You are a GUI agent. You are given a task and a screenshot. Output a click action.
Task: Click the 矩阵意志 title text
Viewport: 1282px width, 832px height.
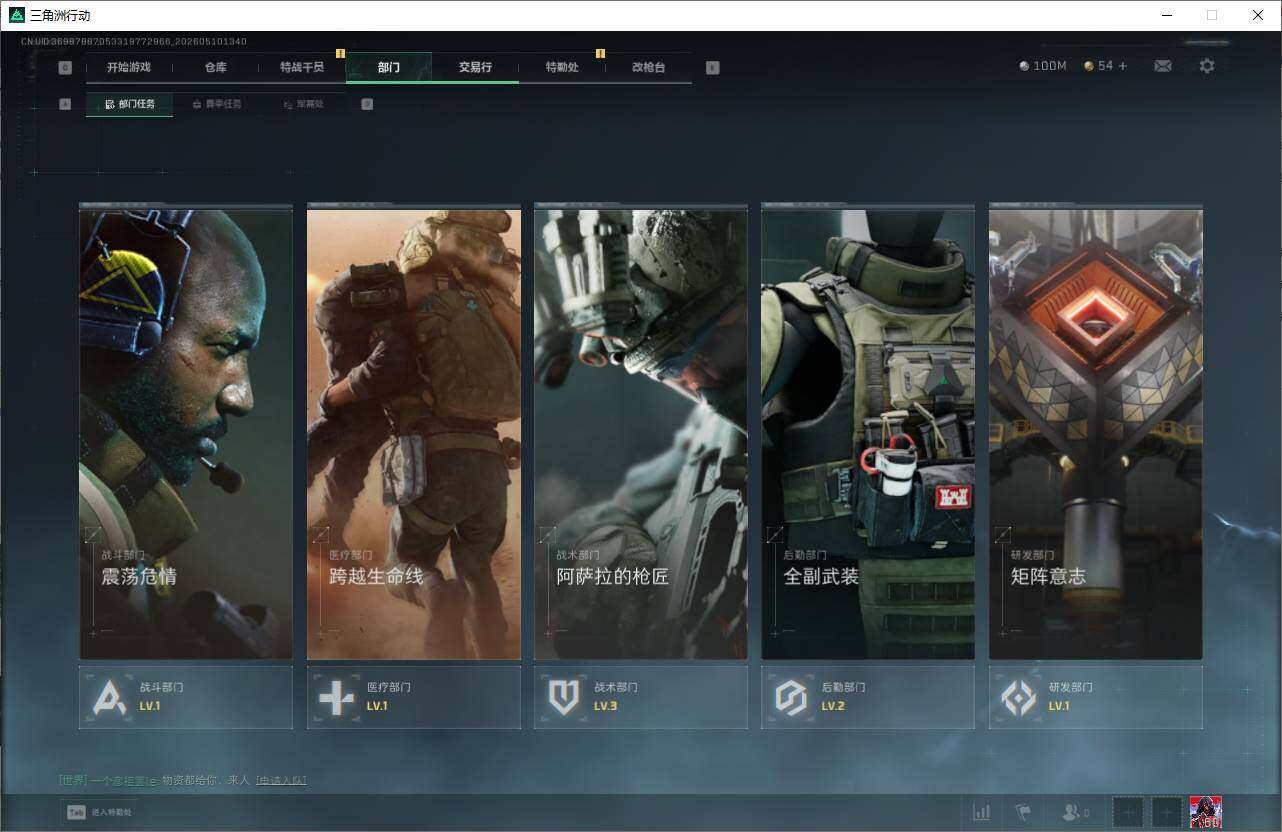[1048, 577]
